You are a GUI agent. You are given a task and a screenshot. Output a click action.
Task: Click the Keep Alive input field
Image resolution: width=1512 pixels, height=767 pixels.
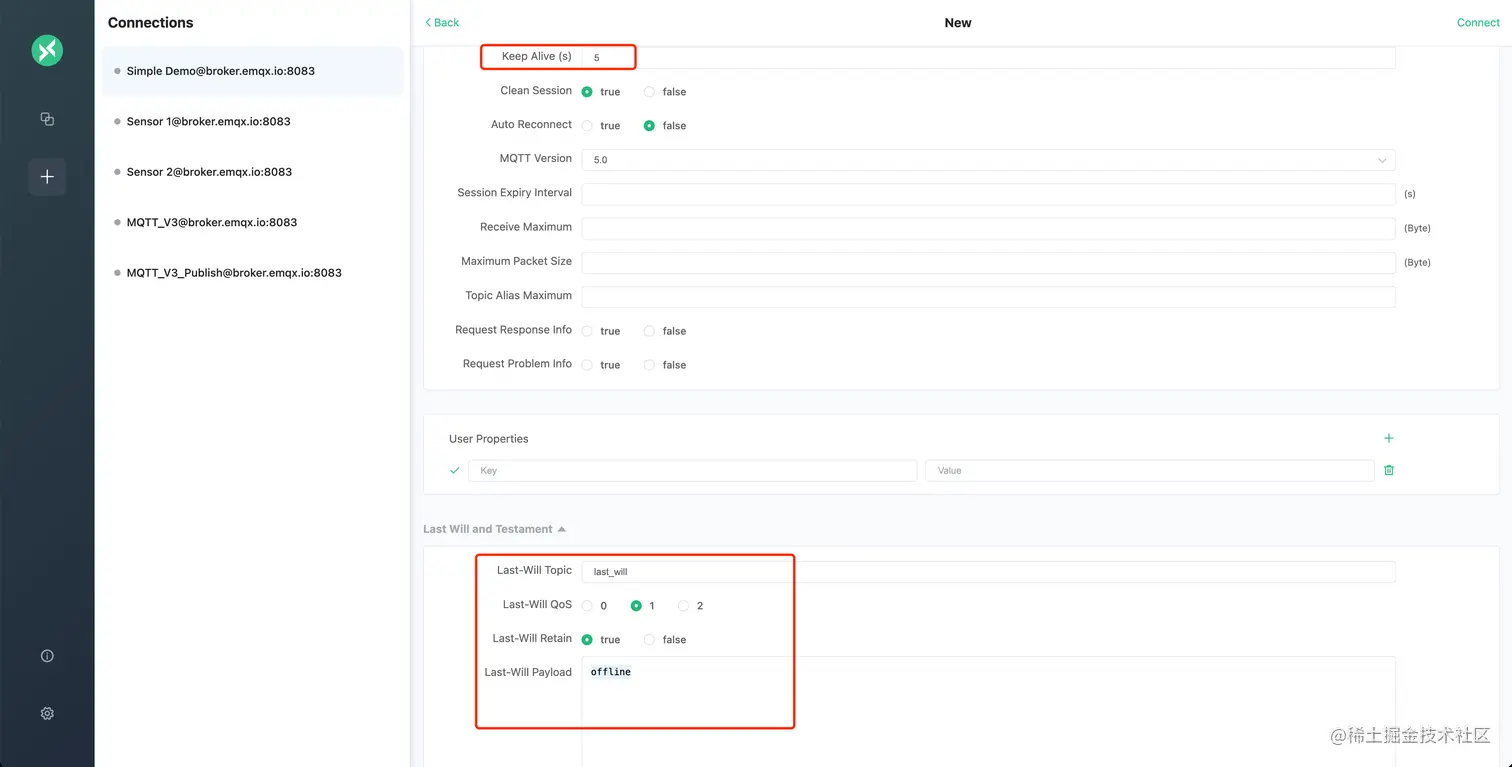tap(988, 58)
